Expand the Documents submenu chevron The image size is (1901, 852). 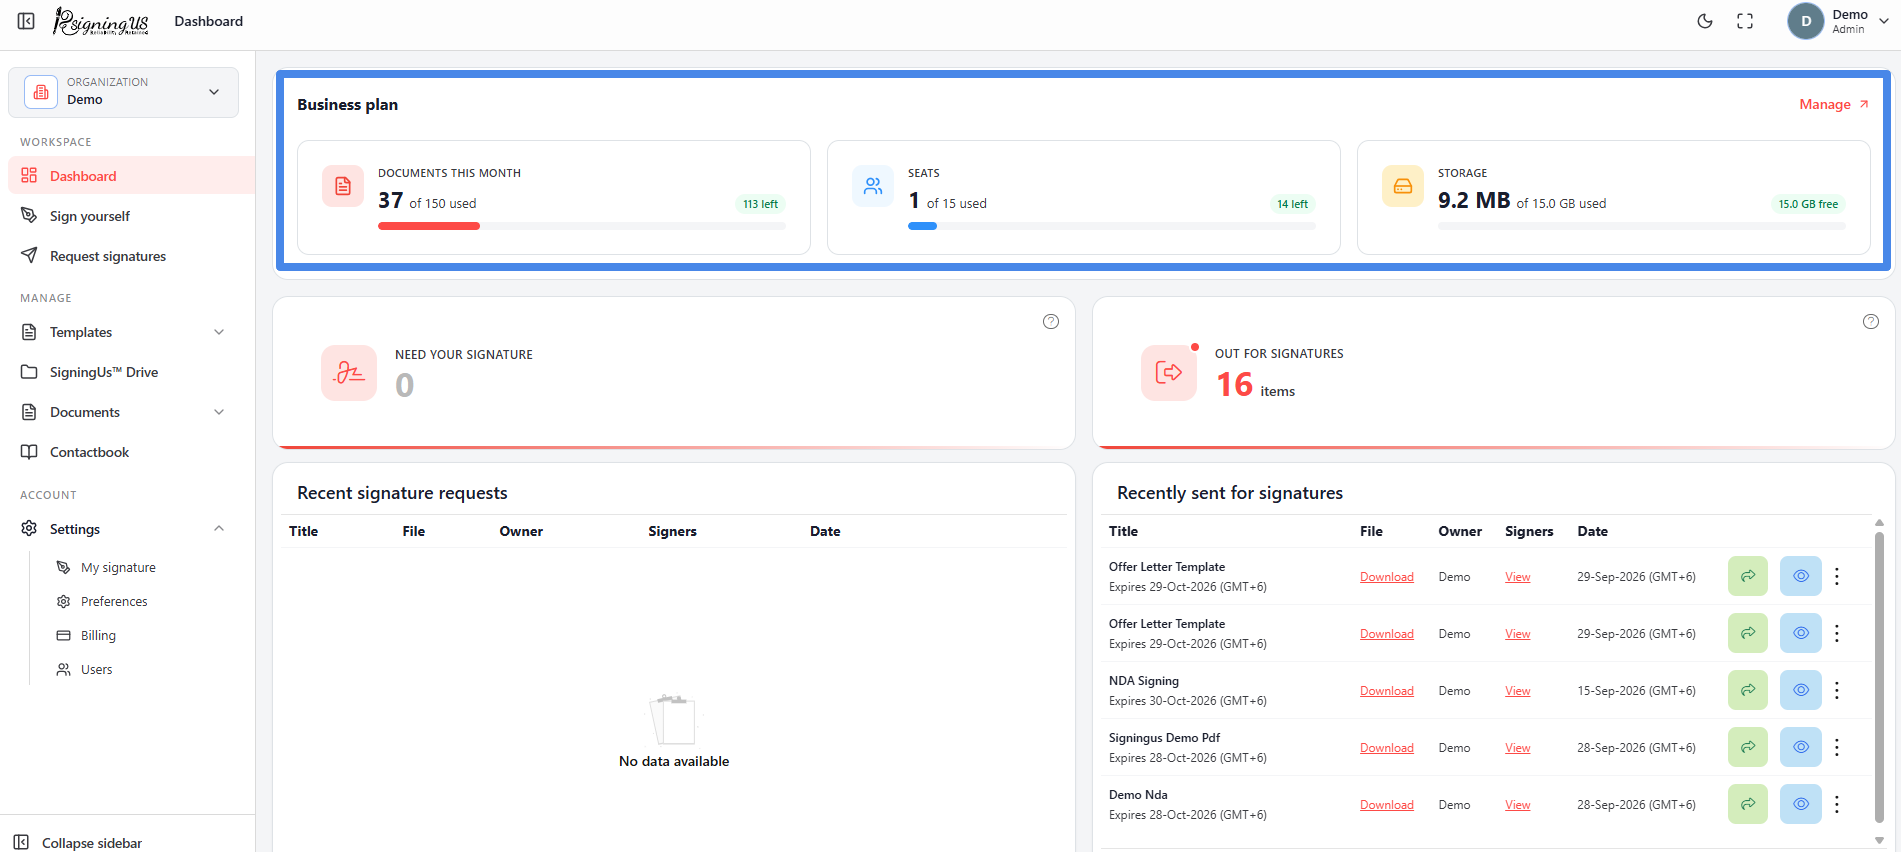pyautogui.click(x=219, y=412)
